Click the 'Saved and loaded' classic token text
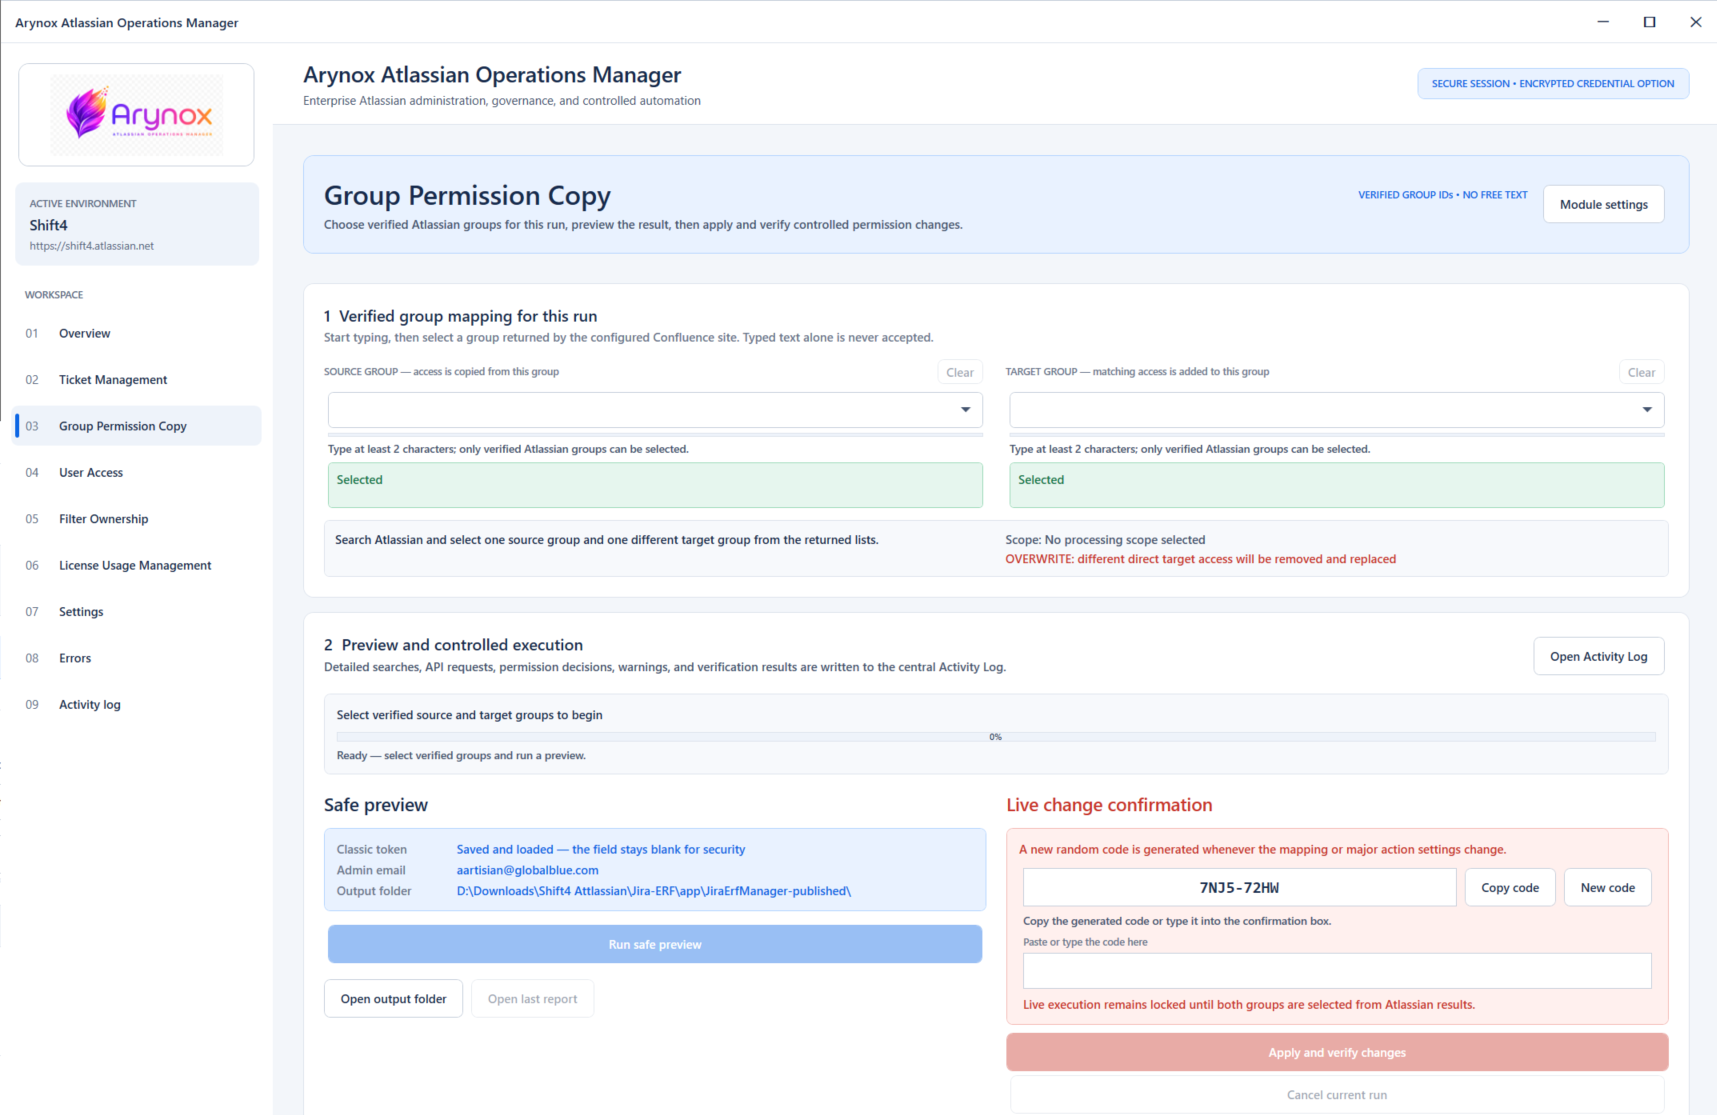The height and width of the screenshot is (1115, 1717). (x=600, y=850)
